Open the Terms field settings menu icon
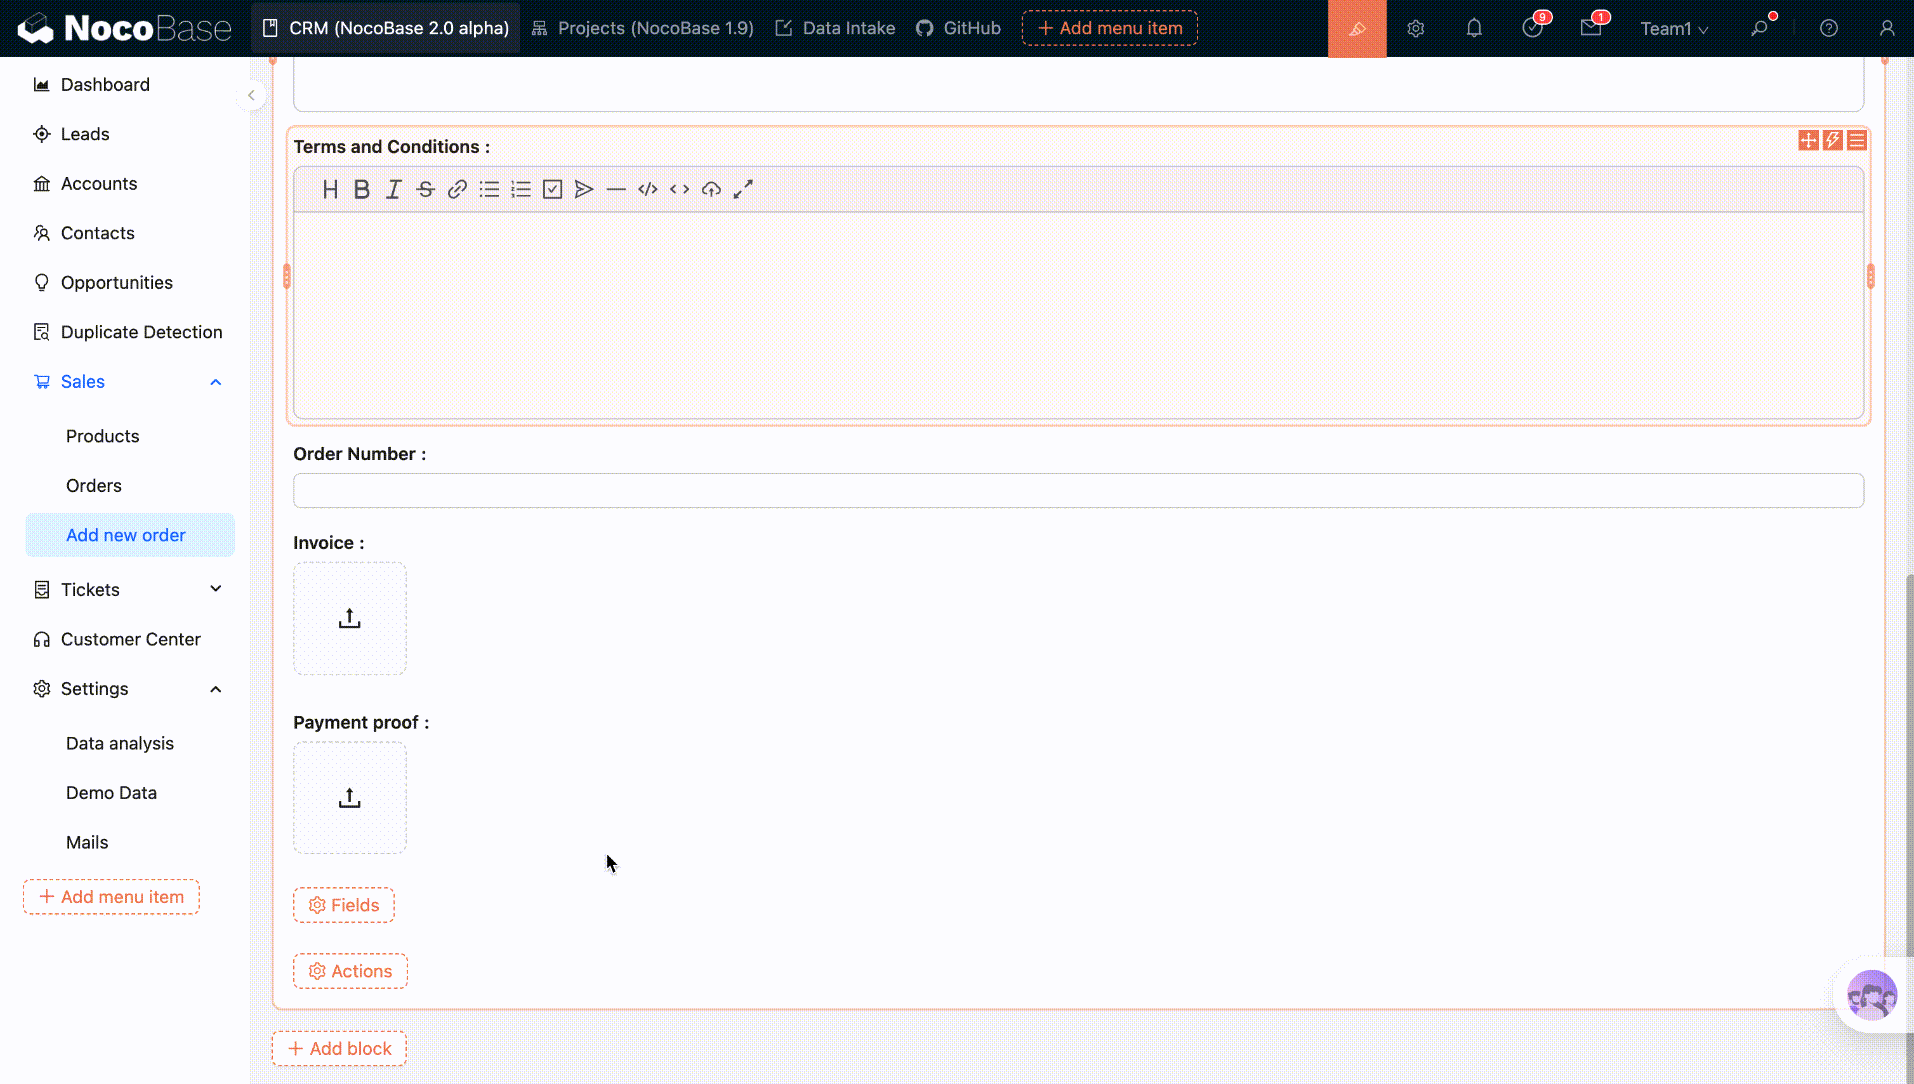Screen dimensions: 1914x1084 tap(1856, 140)
